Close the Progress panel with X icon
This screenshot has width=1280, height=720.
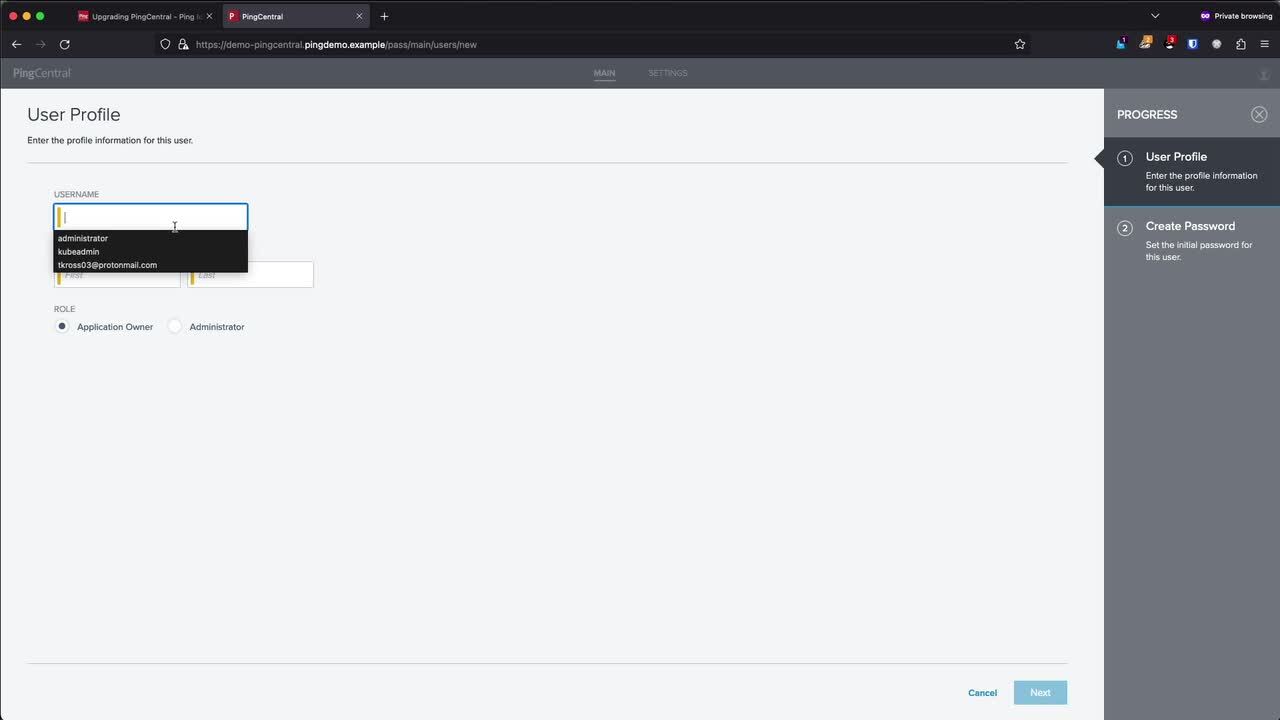pyautogui.click(x=1259, y=114)
